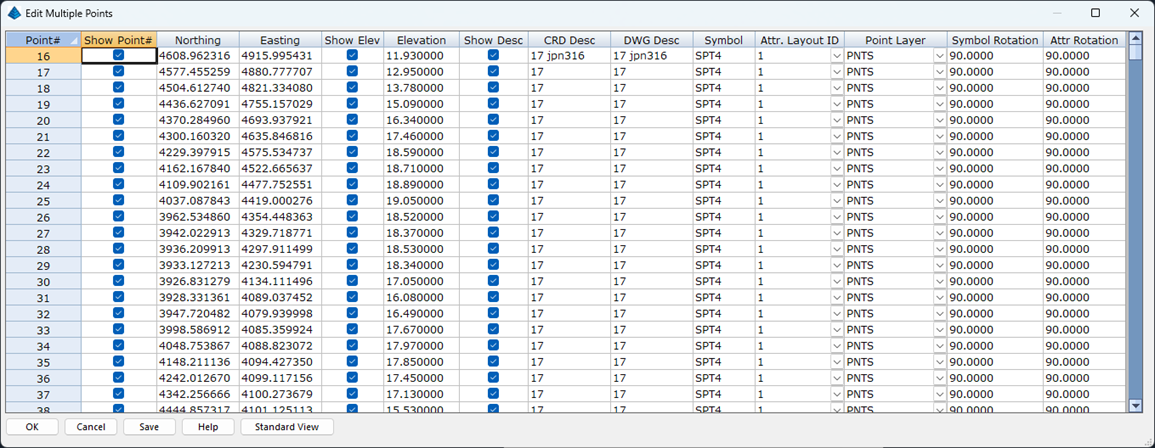The width and height of the screenshot is (1155, 448).
Task: Select row header for point 33
Action: pos(43,329)
